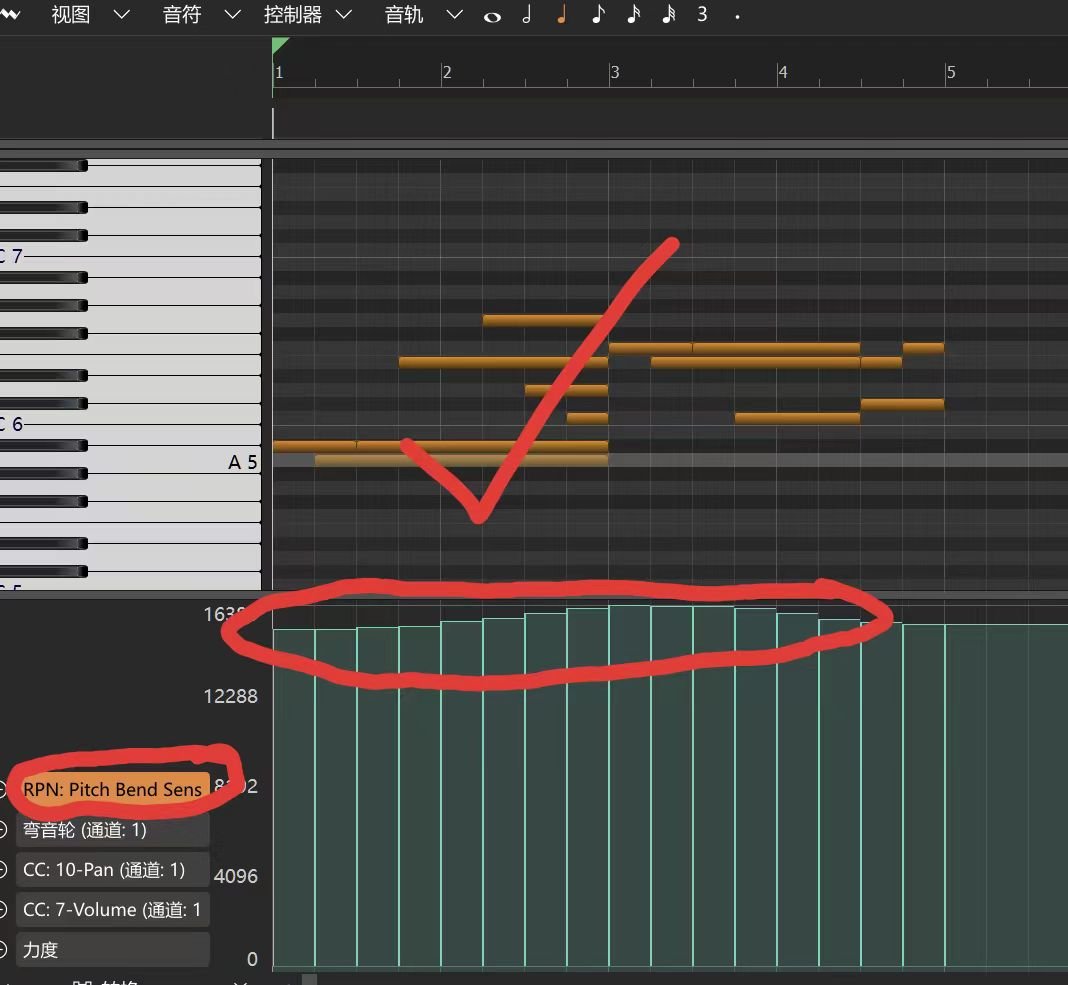Open the 音轨 menu
Image resolution: width=1068 pixels, height=985 pixels.
tap(404, 15)
